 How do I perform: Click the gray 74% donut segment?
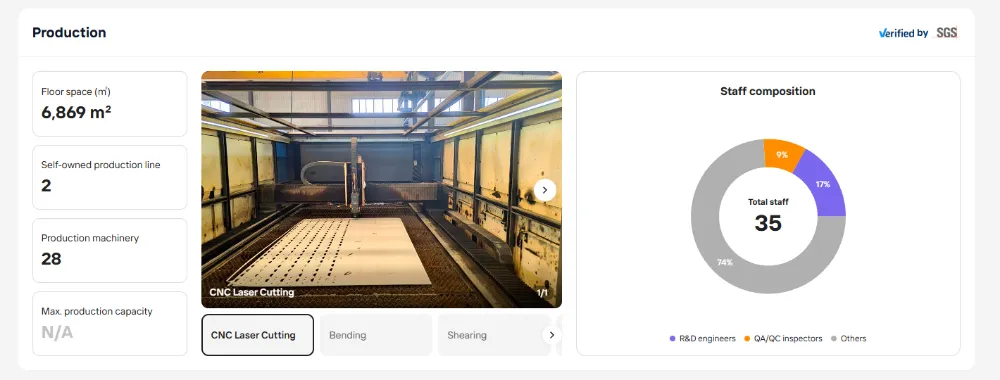tap(724, 262)
